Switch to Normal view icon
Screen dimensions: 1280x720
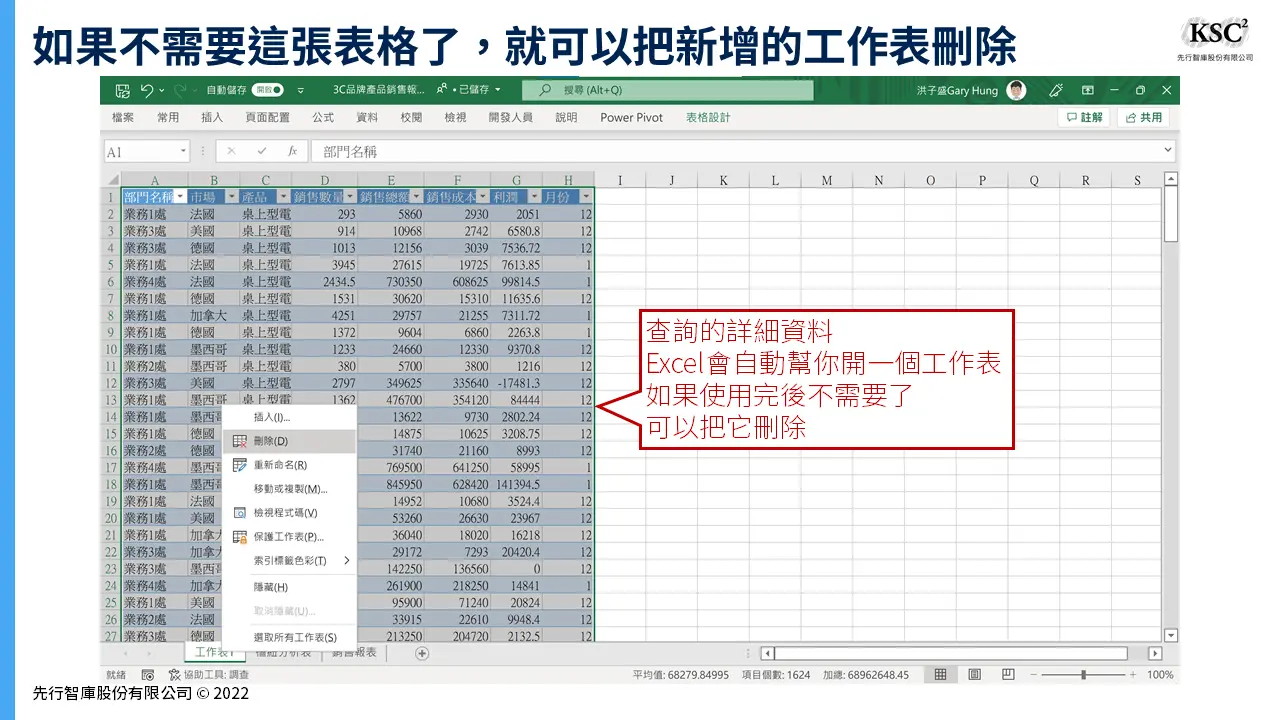point(941,675)
